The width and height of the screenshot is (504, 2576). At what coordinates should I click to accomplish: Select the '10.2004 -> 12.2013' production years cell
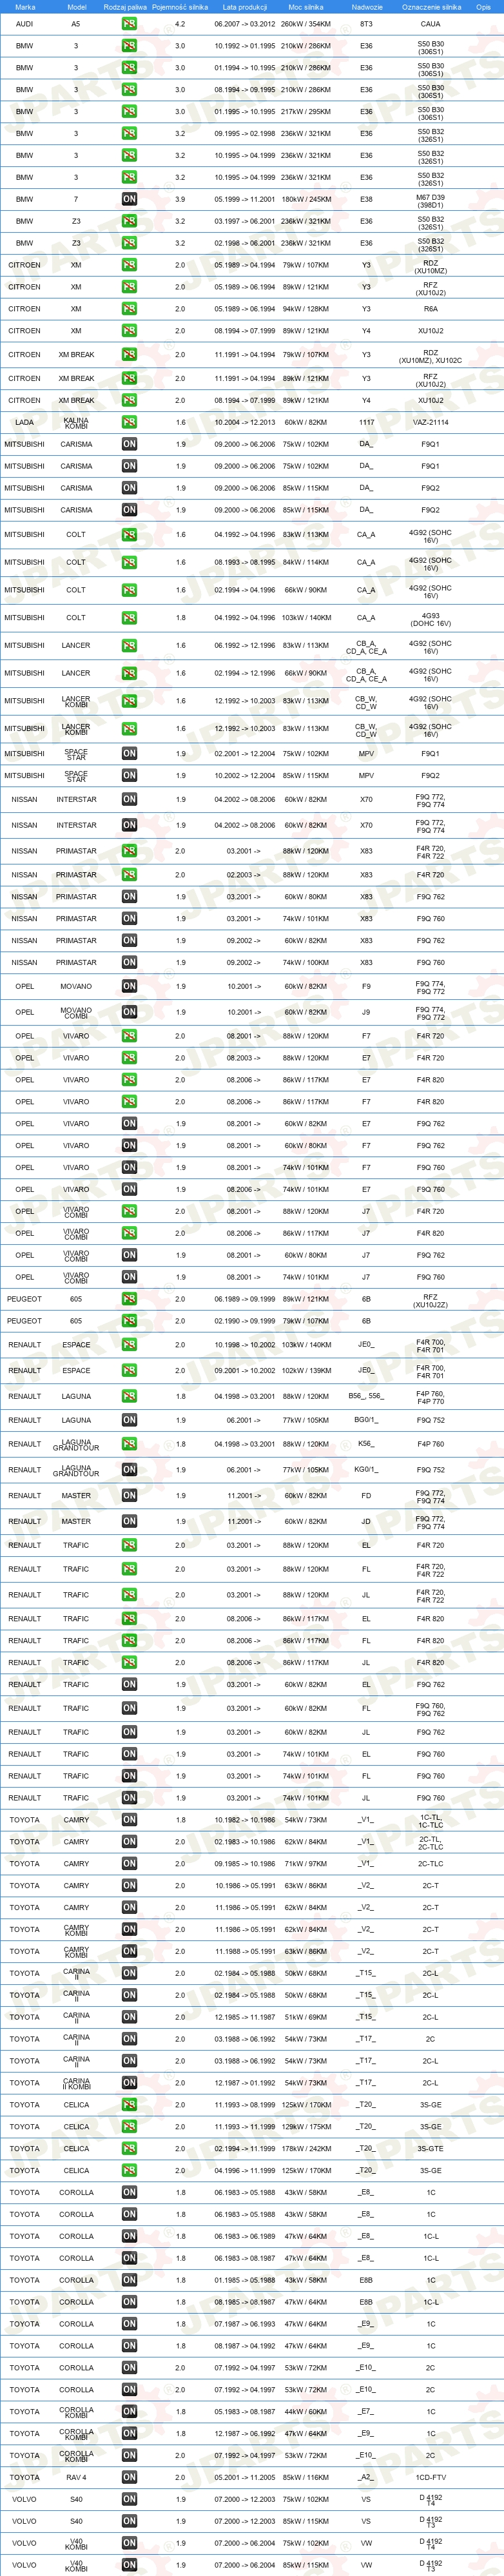(x=244, y=422)
